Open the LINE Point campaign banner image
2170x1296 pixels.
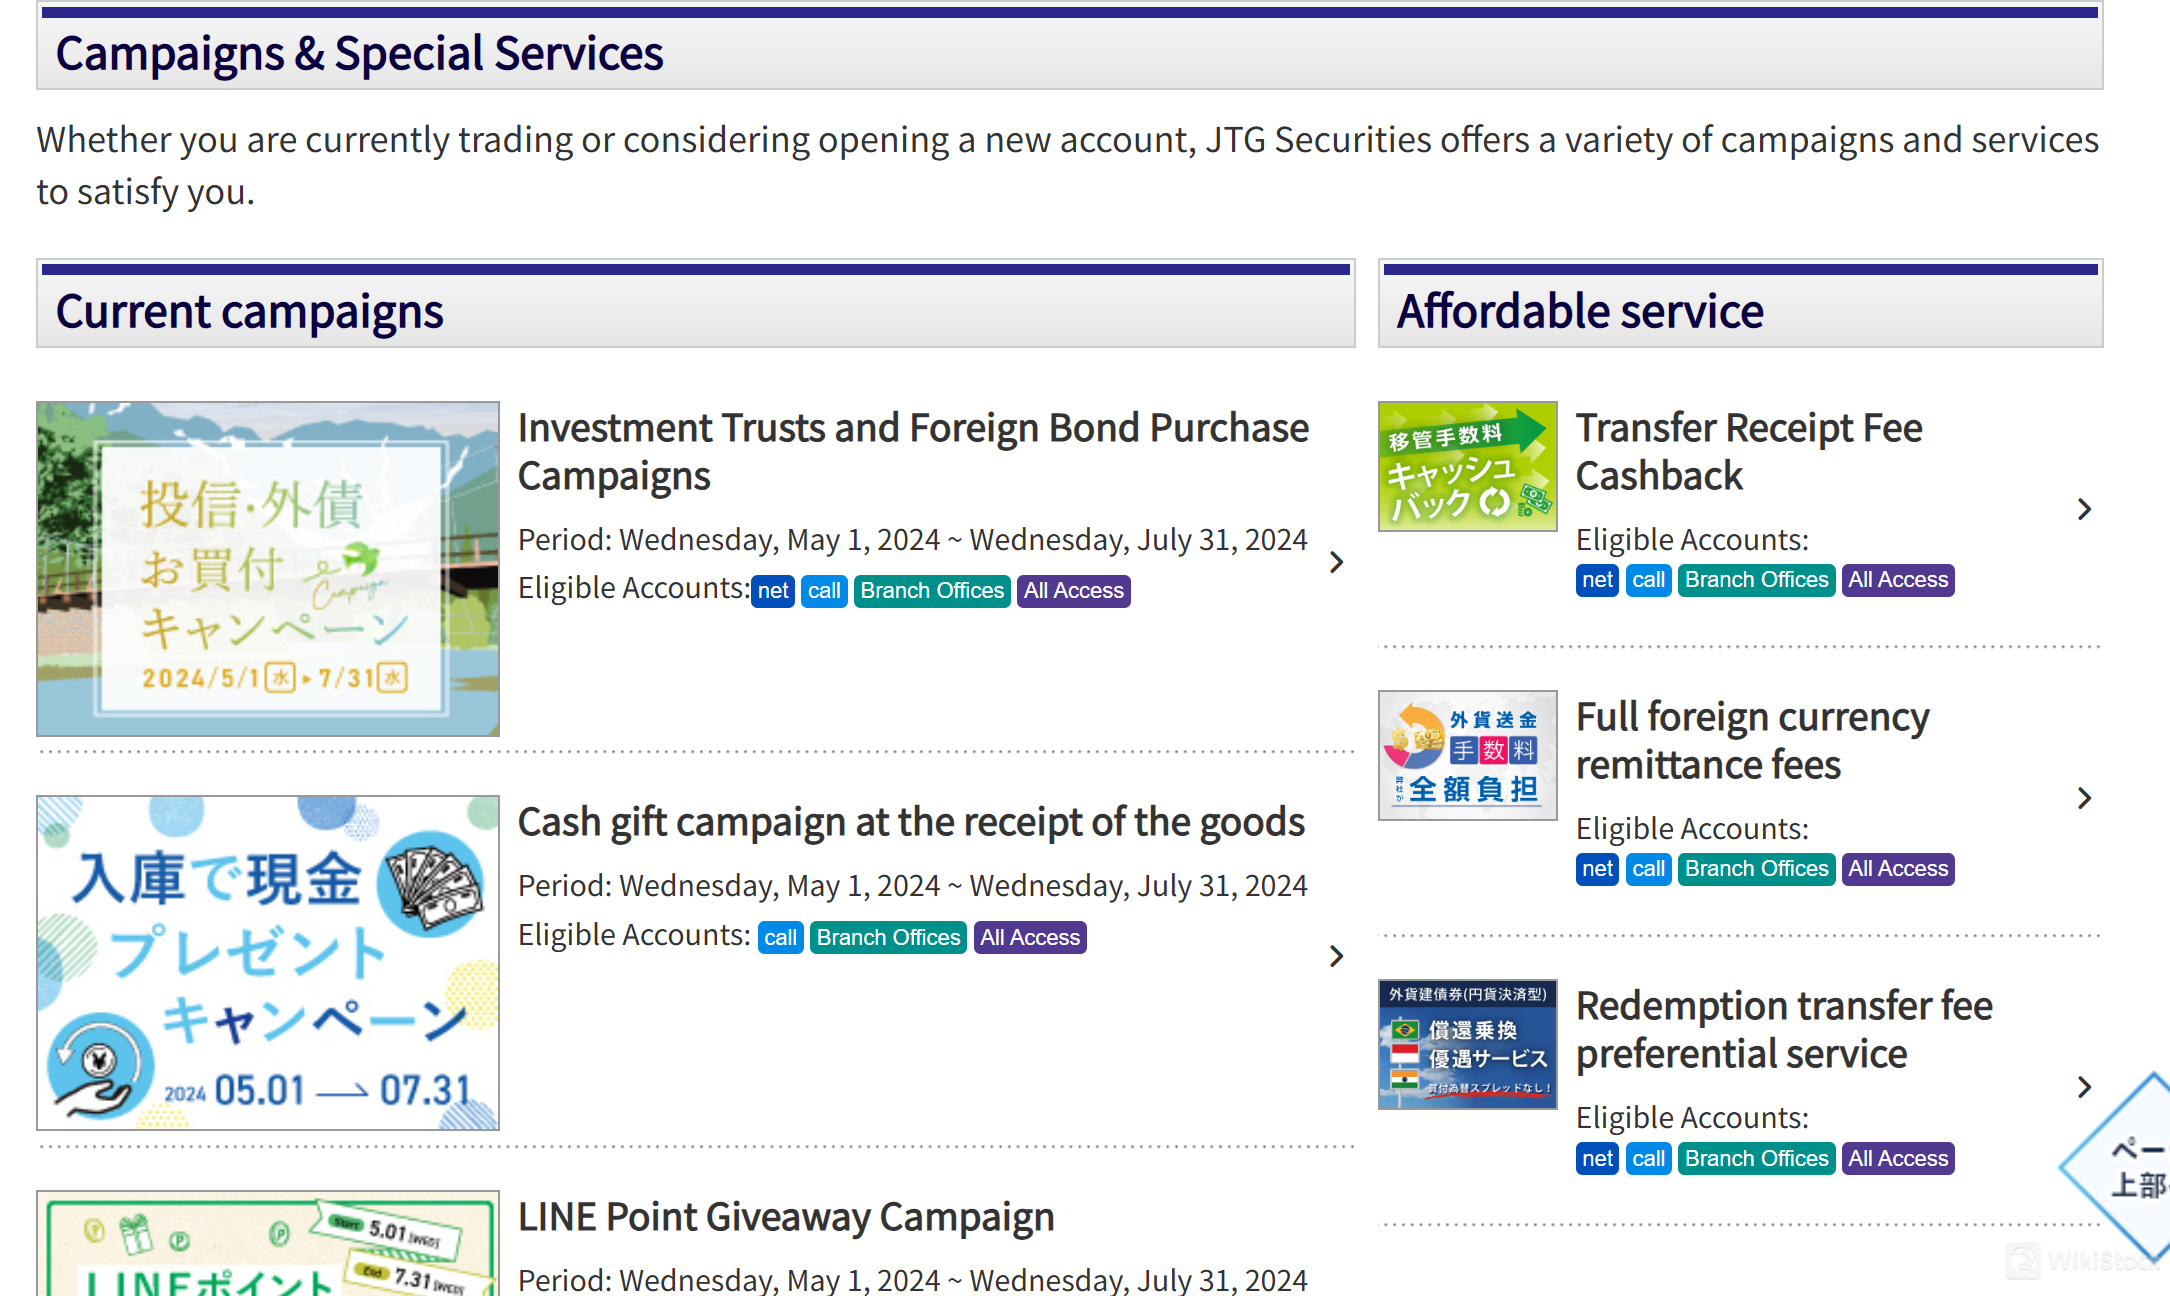point(268,1245)
